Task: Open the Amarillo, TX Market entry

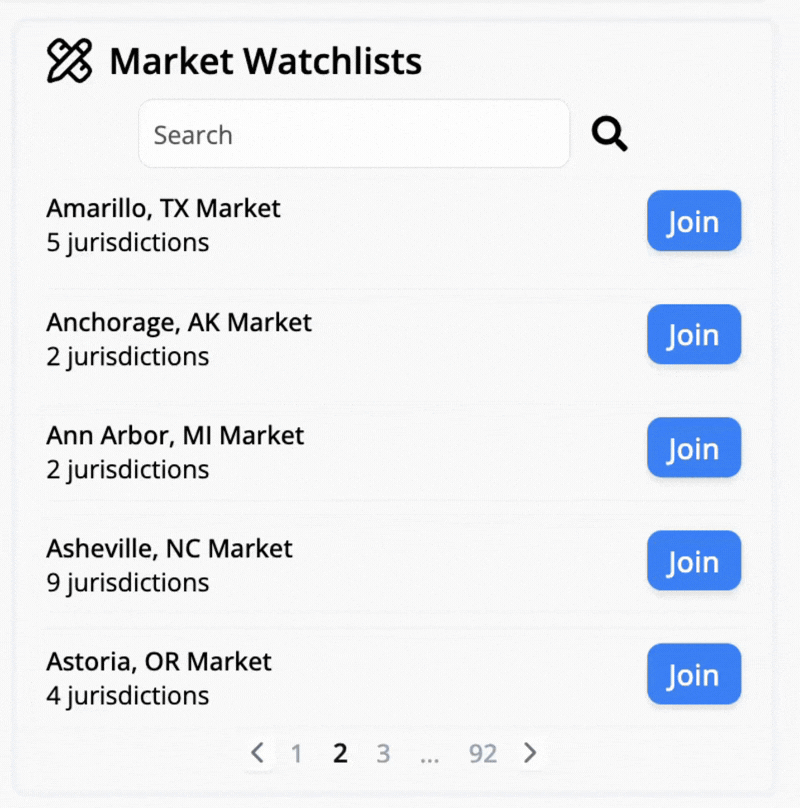Action: 163,208
